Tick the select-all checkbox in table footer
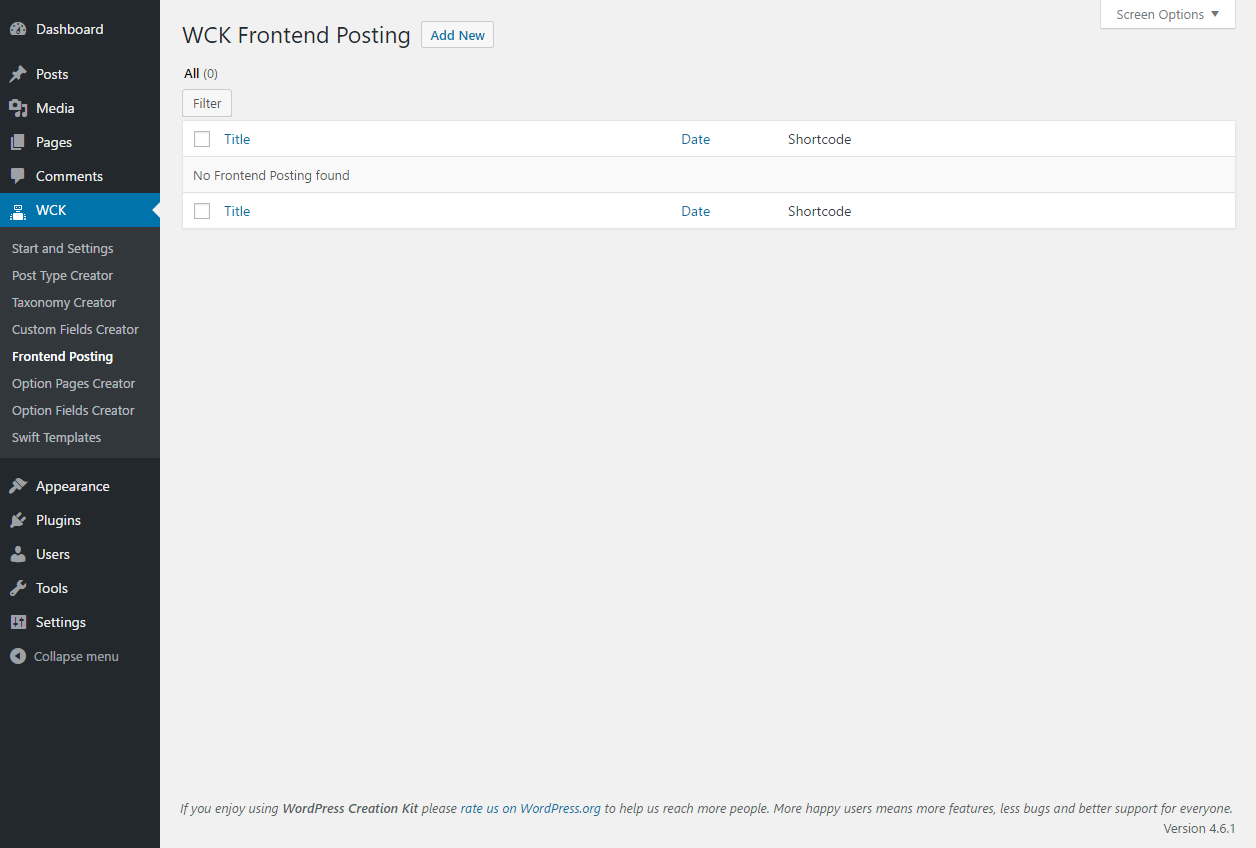The width and height of the screenshot is (1256, 848). pyautogui.click(x=202, y=211)
